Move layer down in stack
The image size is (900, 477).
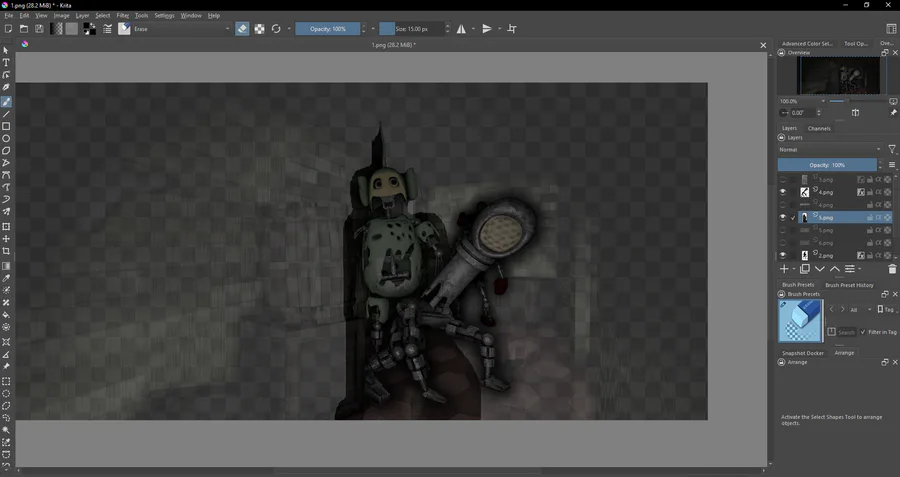tap(820, 269)
